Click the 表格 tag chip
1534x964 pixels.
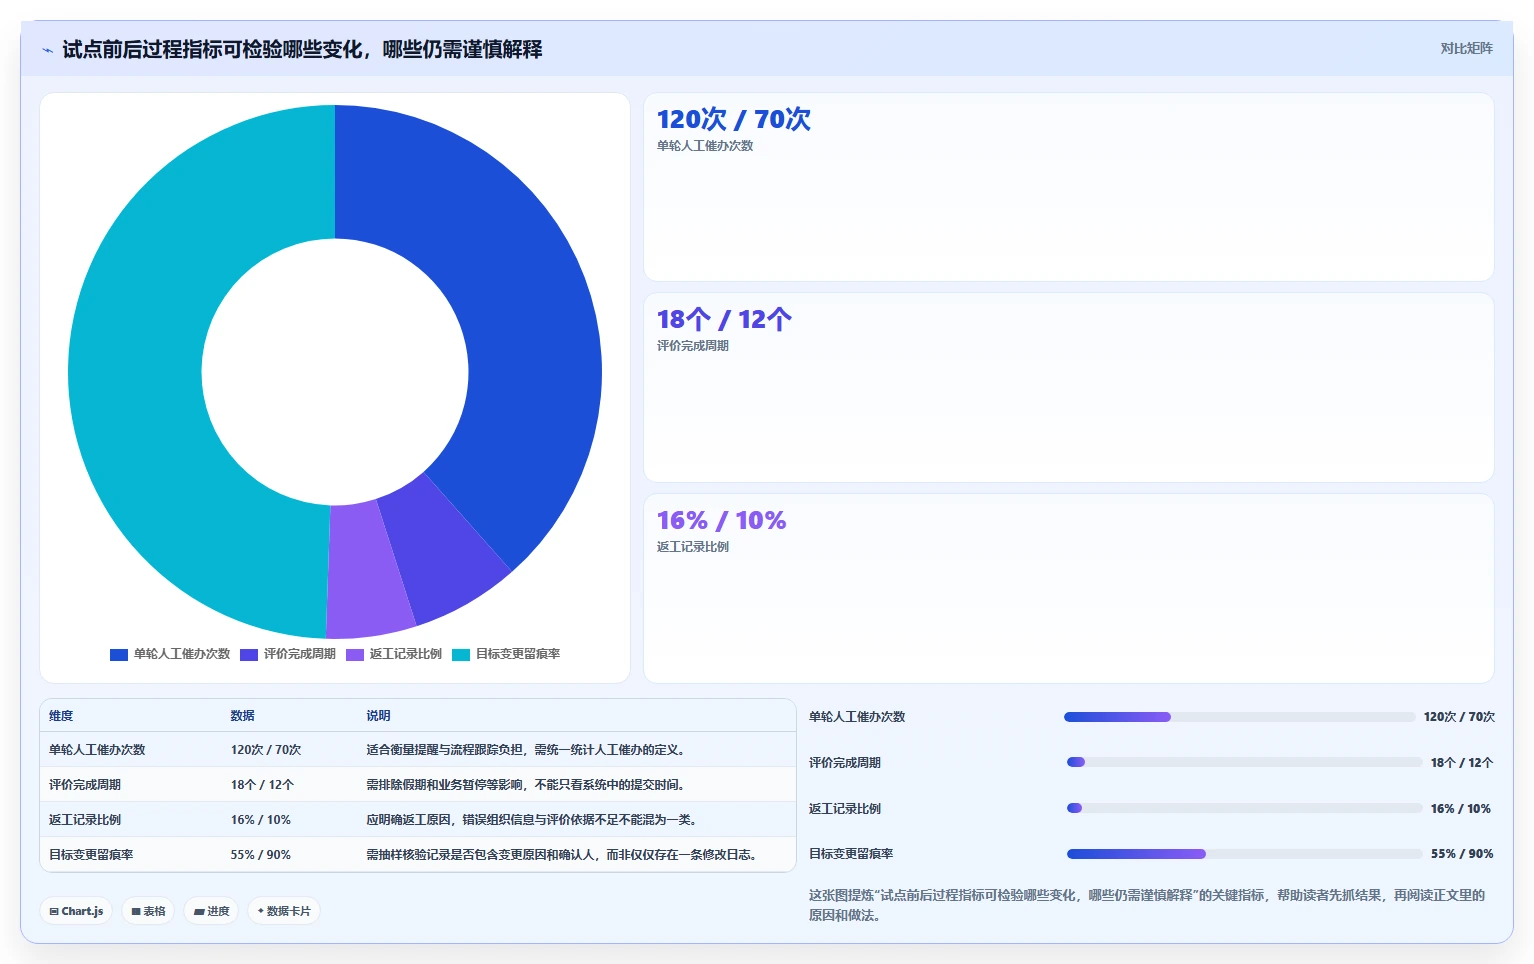point(149,911)
